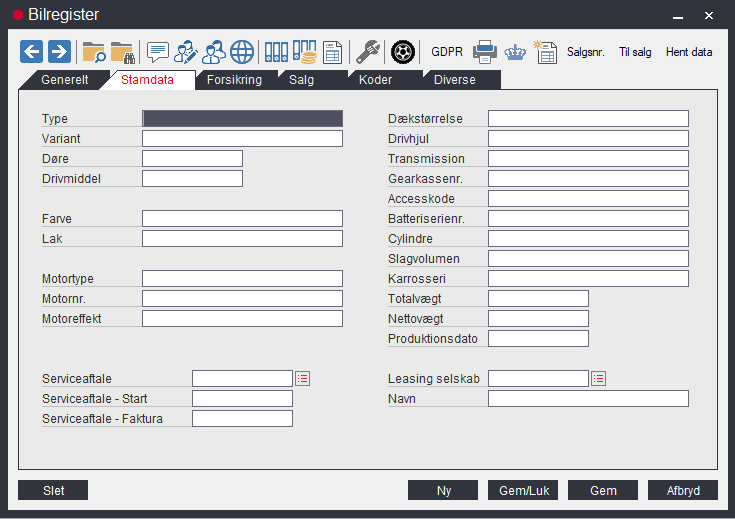Click the wrench service icon

pos(368,51)
